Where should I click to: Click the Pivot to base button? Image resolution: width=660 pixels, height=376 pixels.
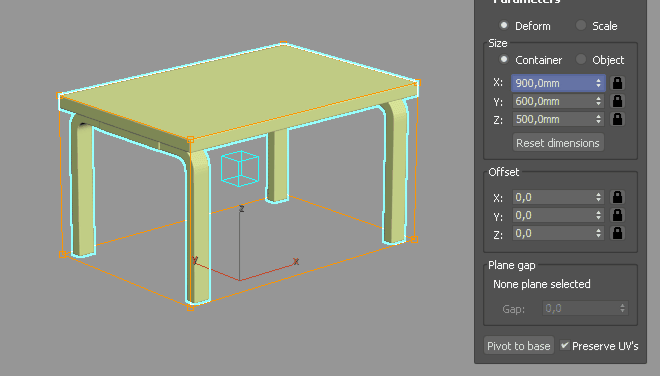(519, 346)
